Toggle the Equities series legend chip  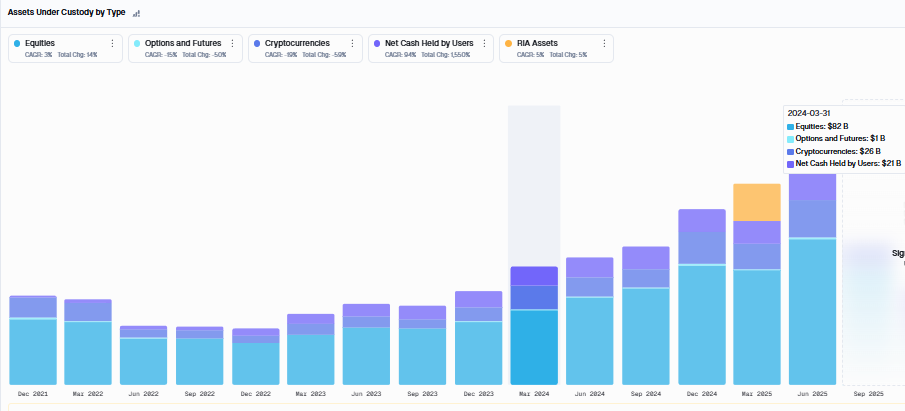pyautogui.click(x=65, y=48)
